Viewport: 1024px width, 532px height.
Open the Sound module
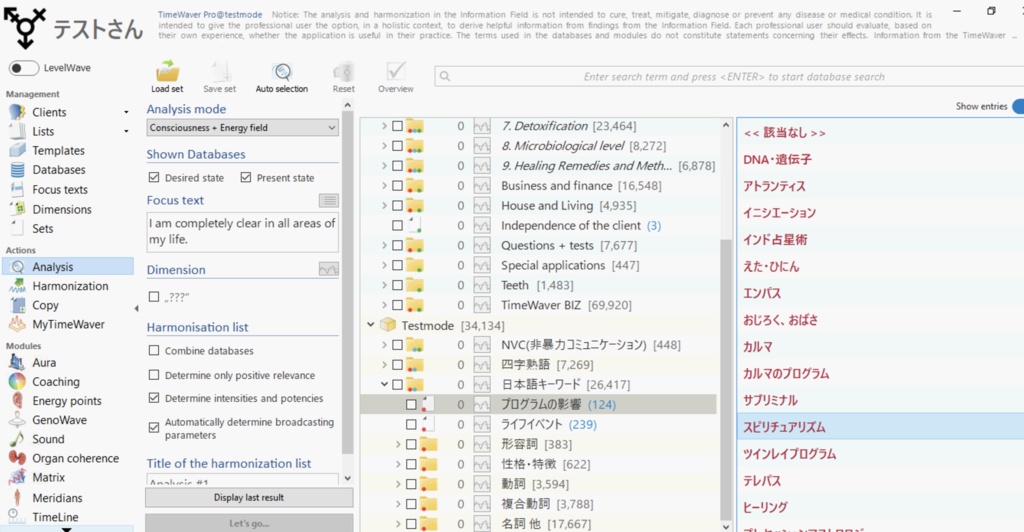[48, 439]
